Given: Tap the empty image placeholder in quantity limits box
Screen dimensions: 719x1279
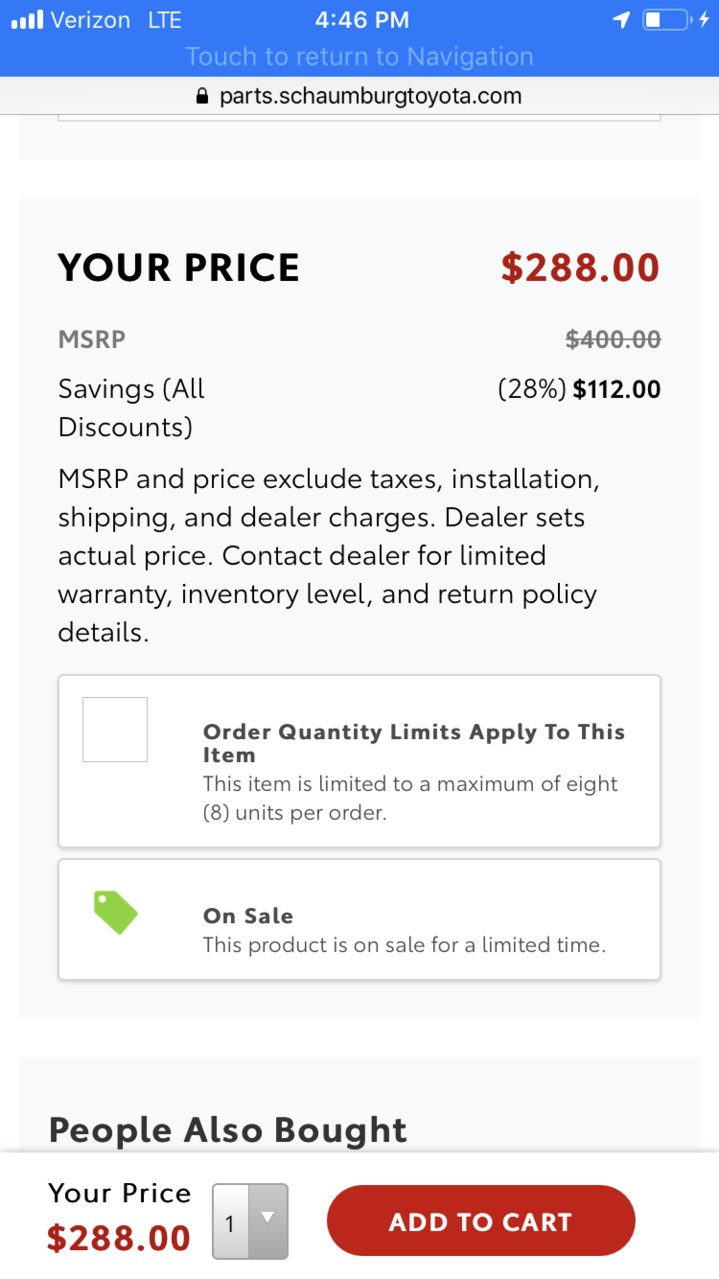Looking at the screenshot, I should click(x=115, y=729).
